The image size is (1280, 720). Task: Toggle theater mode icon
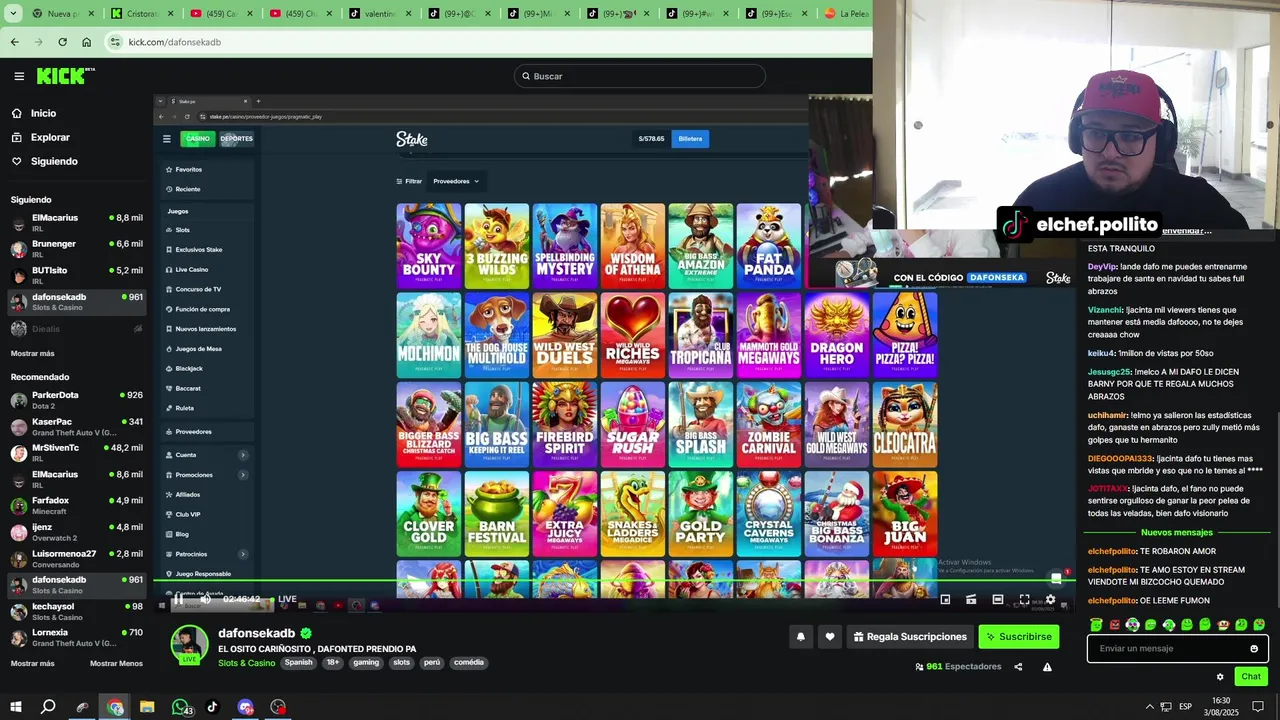pyautogui.click(x=997, y=600)
